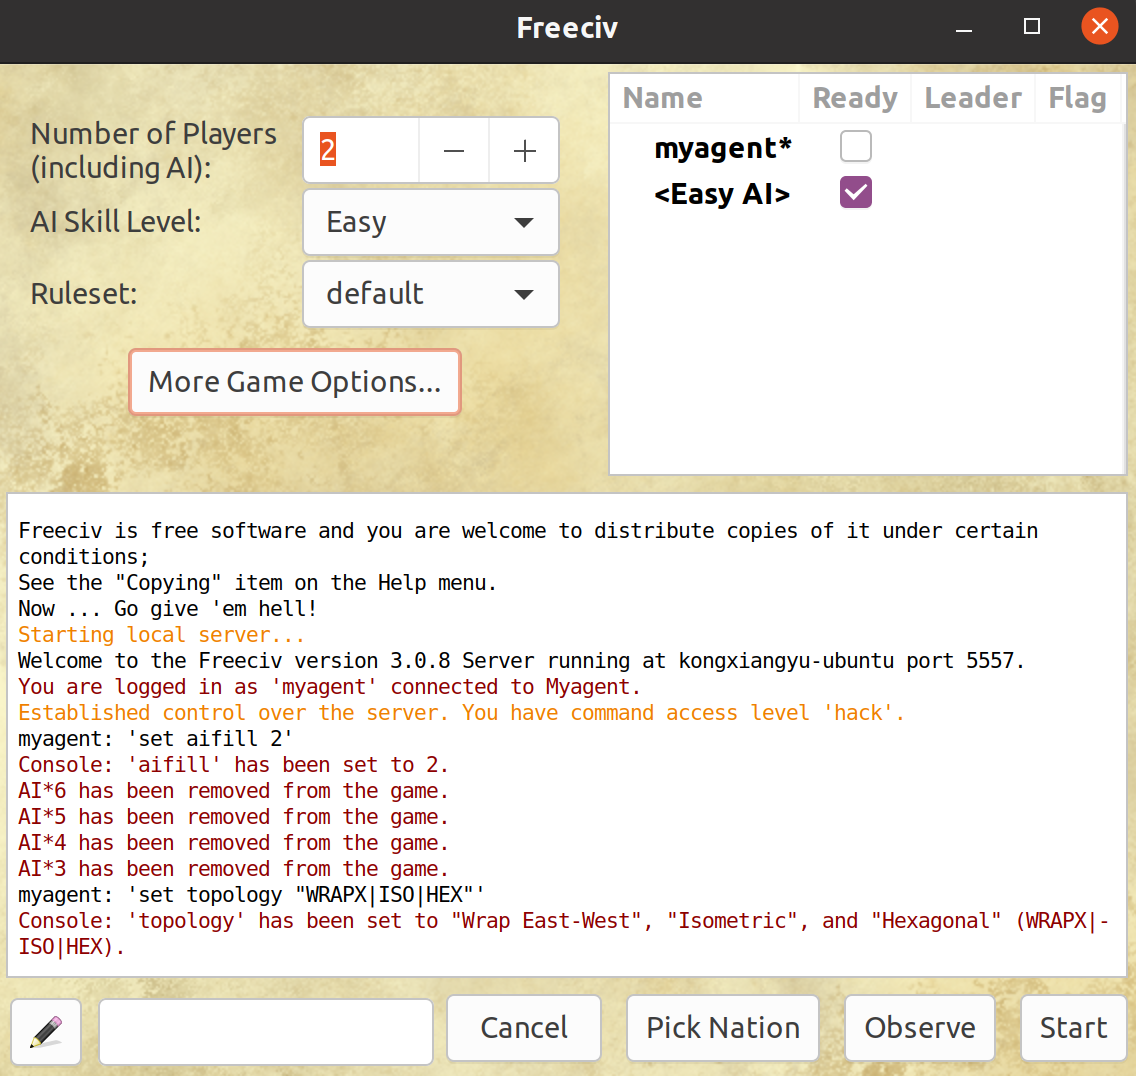1136x1076 pixels.
Task: Click the 'Welcome to the Freeciv version' line
Action: [522, 661]
